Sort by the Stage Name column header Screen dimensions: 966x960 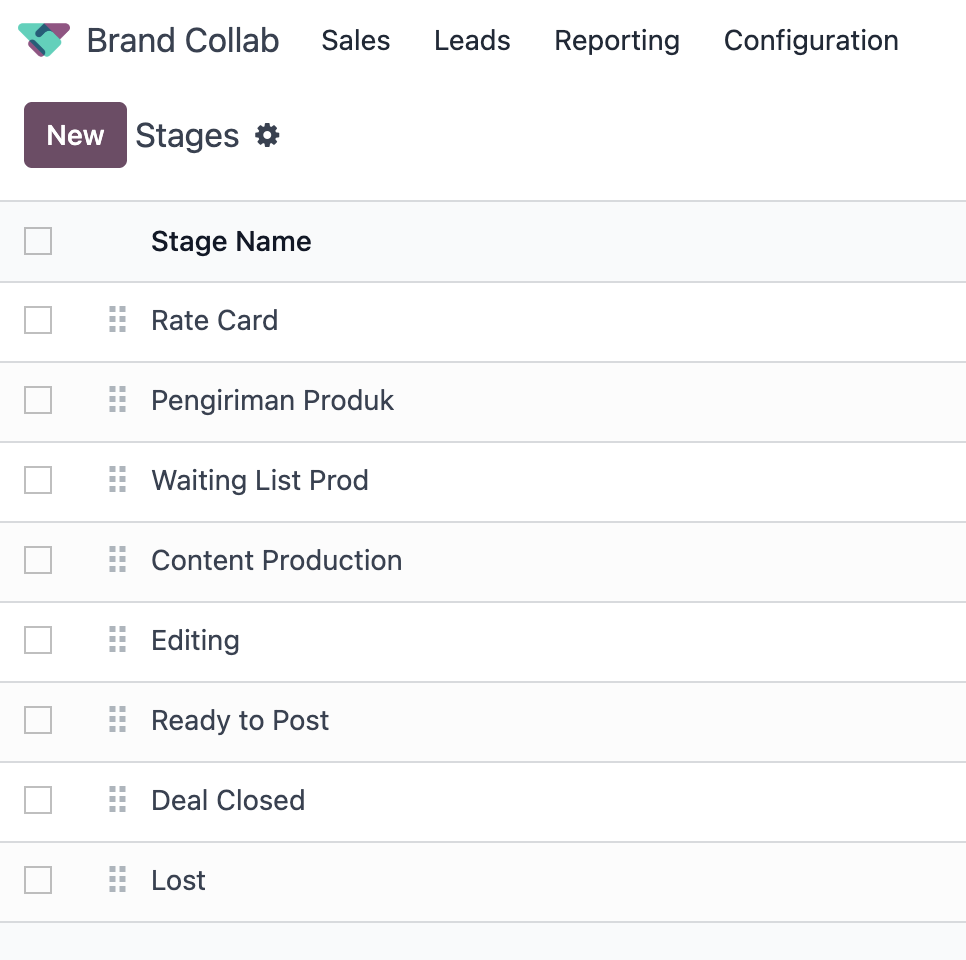231,241
